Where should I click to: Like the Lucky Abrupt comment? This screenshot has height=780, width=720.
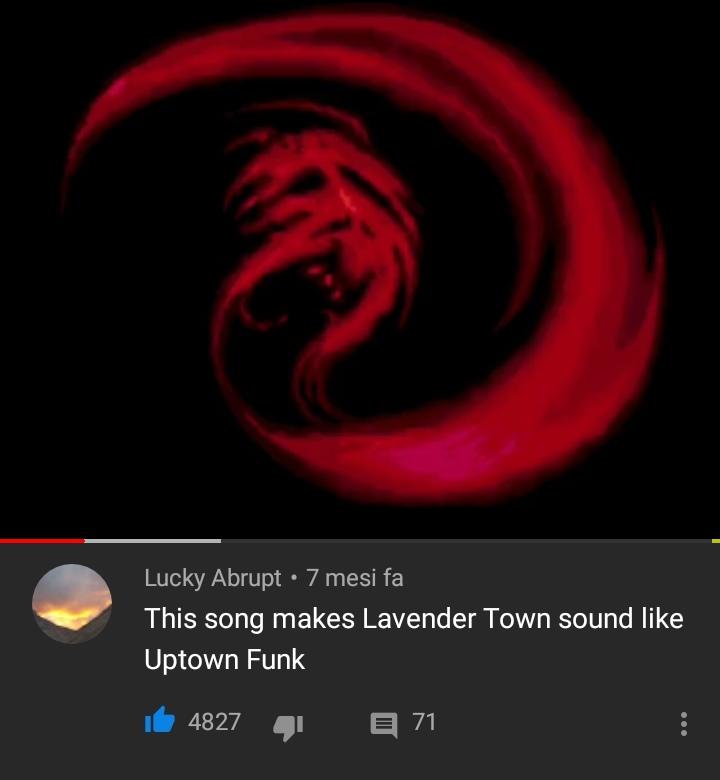160,720
